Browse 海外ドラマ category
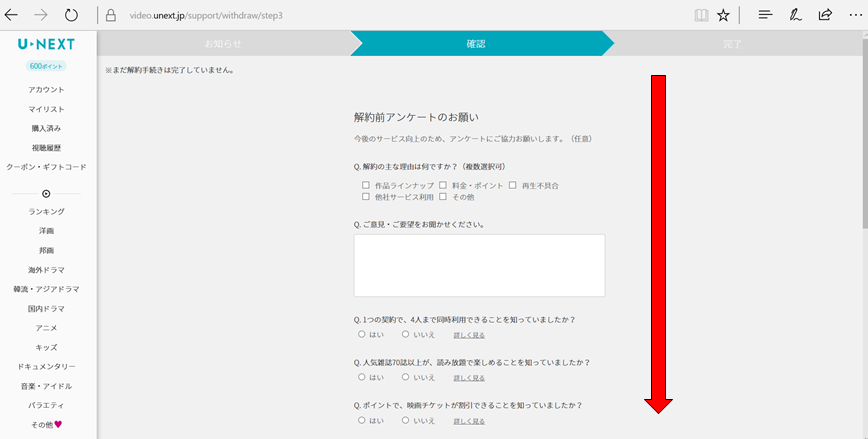868x439 pixels. point(46,270)
